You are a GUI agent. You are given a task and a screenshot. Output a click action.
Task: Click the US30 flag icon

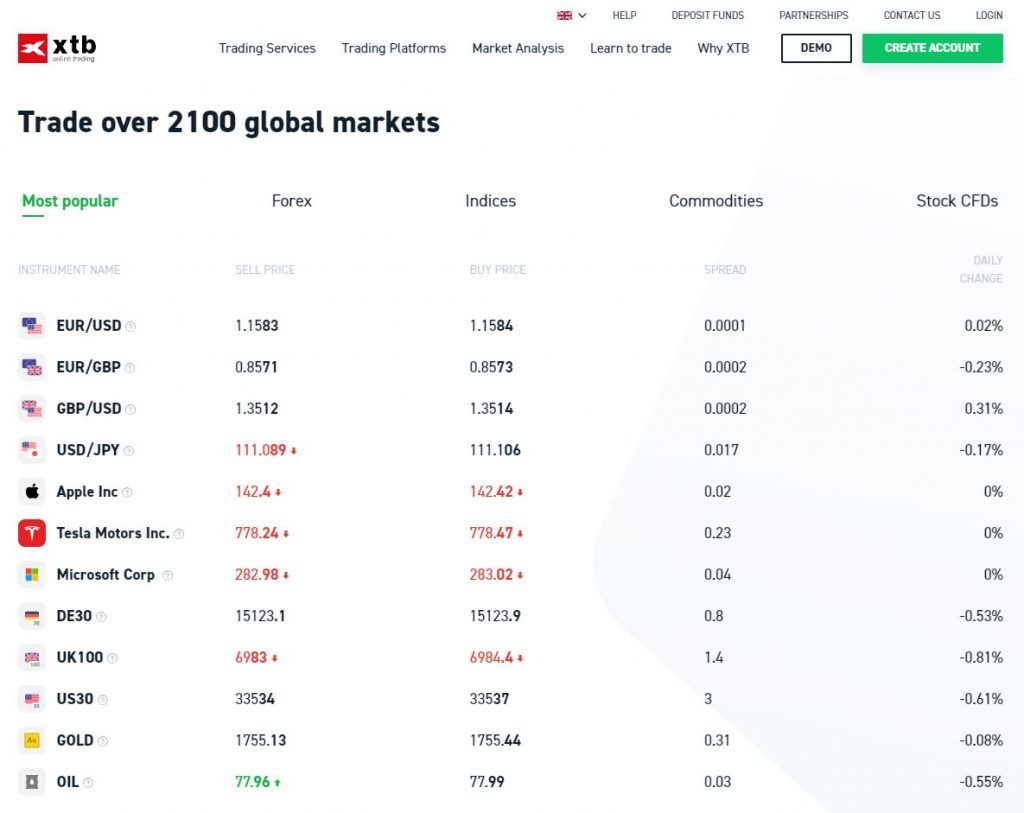coord(31,699)
